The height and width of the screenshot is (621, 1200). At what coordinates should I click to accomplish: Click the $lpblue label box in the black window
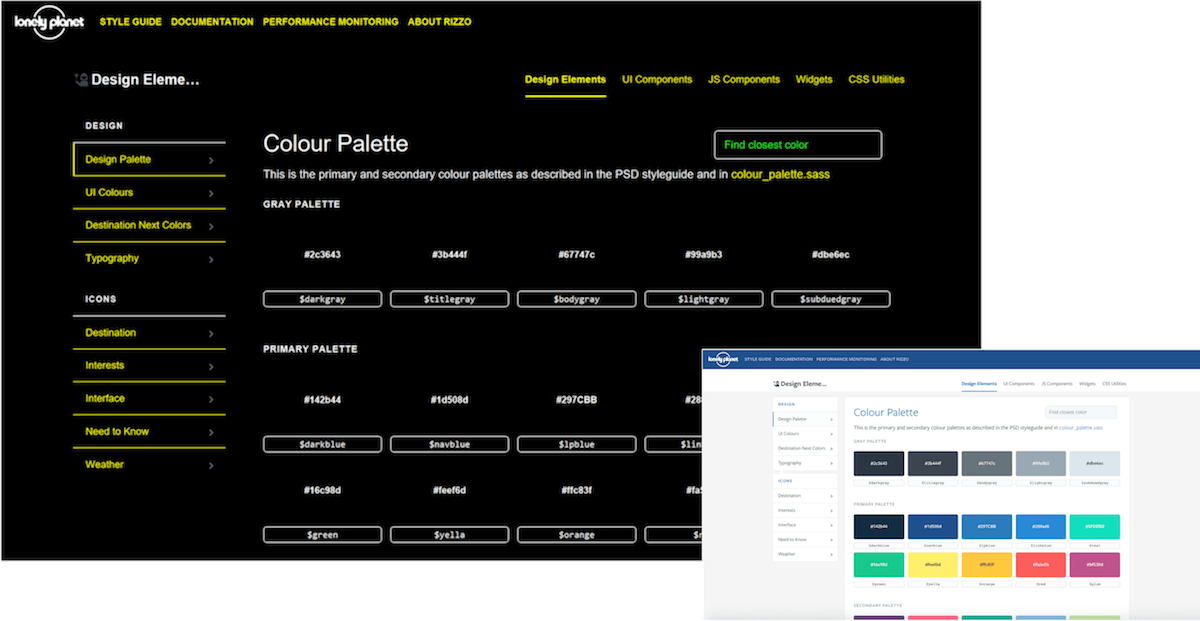click(576, 444)
